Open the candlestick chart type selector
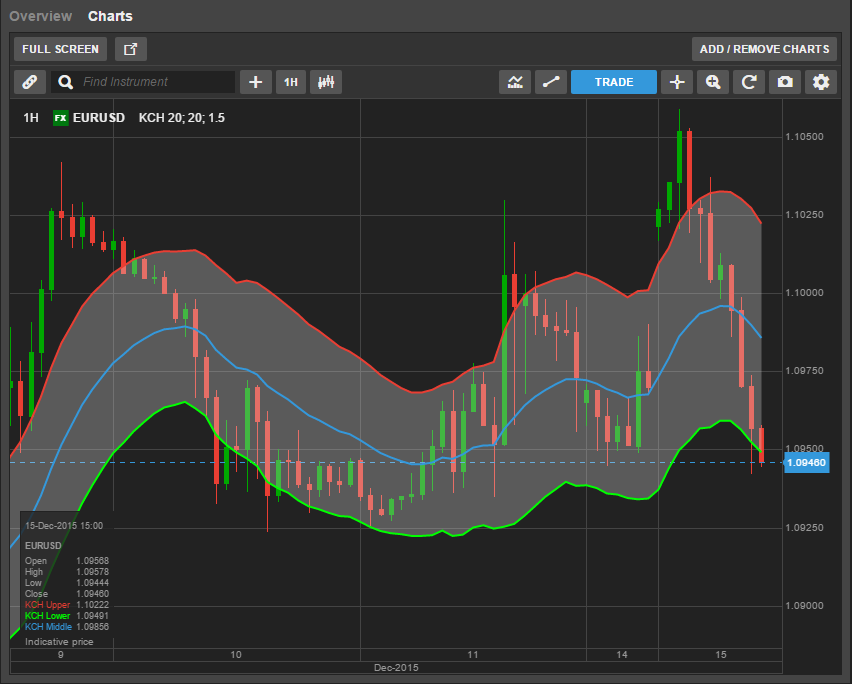Screen dimensions: 852x684 tap(326, 82)
